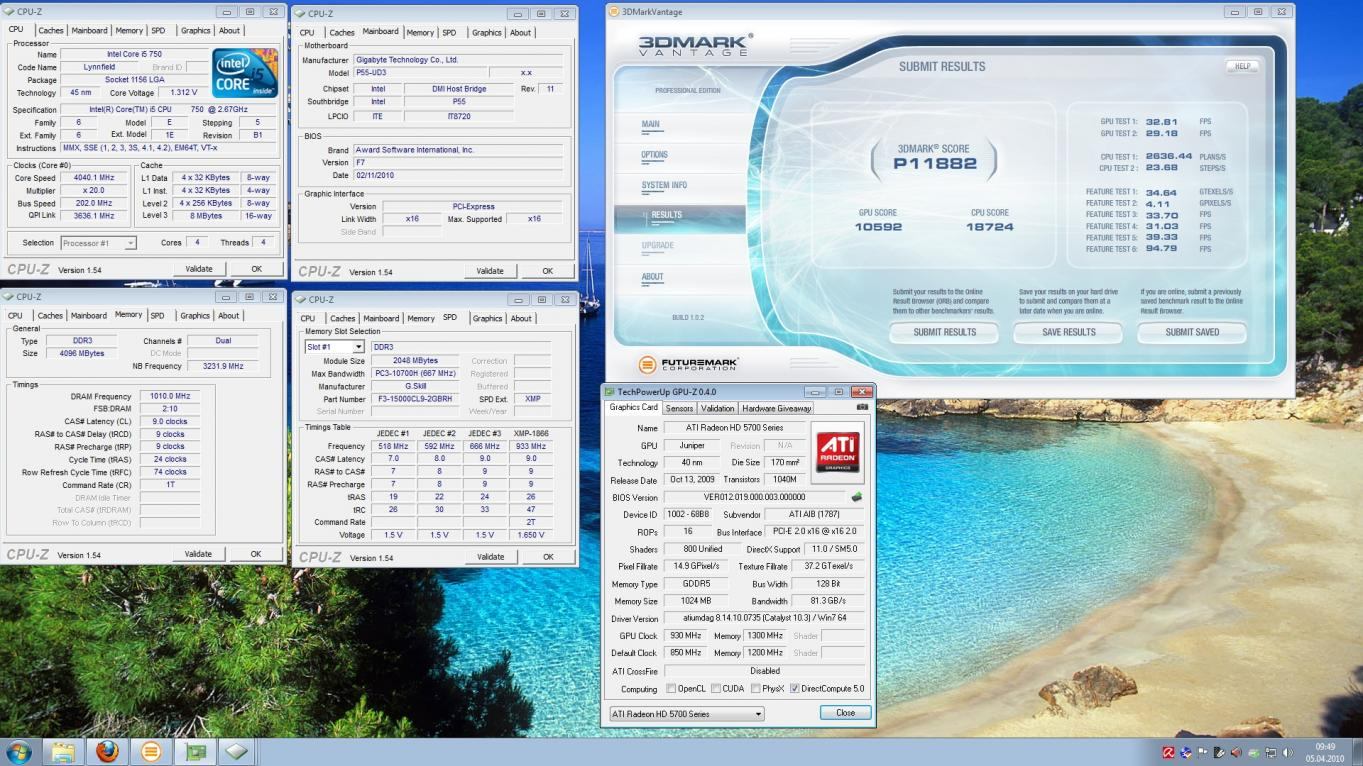Screen dimensions: 1363x766
Task: Open ABOUT in 3DMark Vantage sidebar
Action: [x=652, y=277]
